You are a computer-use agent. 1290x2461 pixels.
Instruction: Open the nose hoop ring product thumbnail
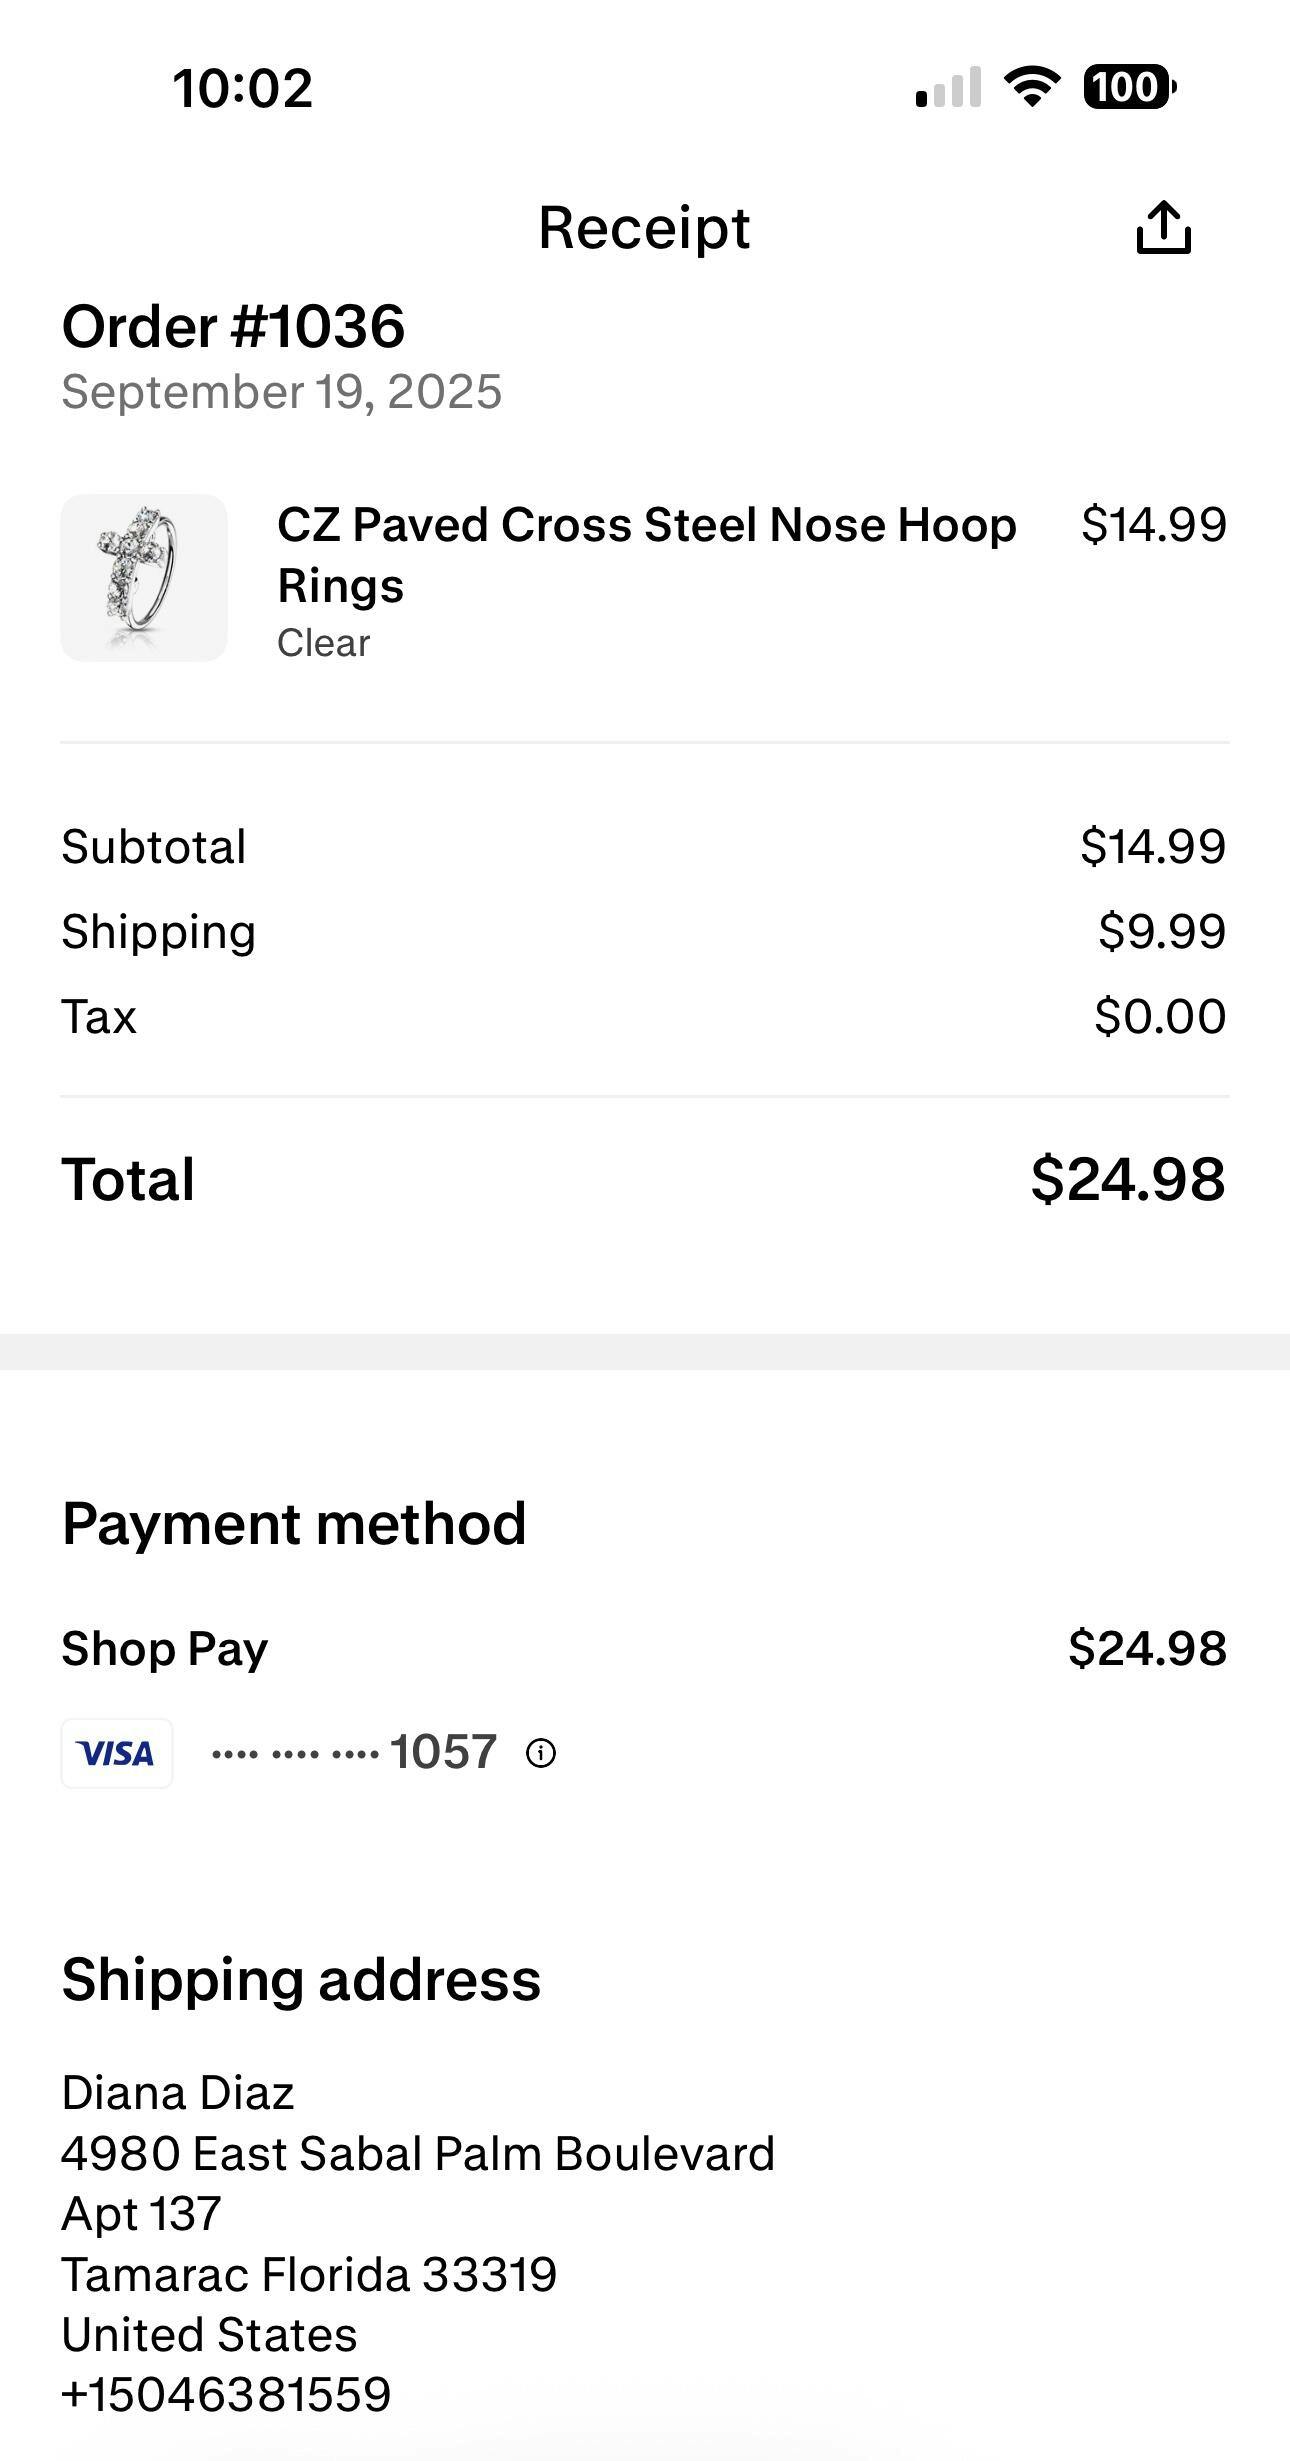pos(144,578)
